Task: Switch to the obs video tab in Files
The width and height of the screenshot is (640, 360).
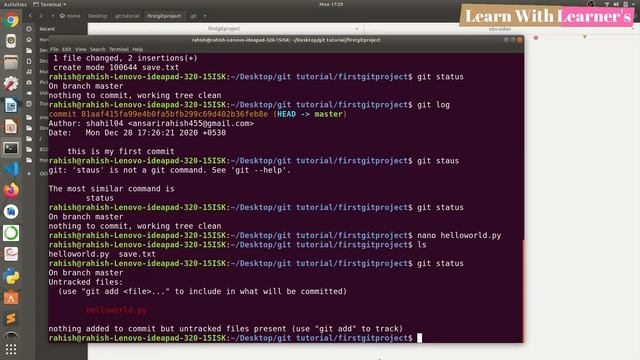Action: (x=500, y=29)
